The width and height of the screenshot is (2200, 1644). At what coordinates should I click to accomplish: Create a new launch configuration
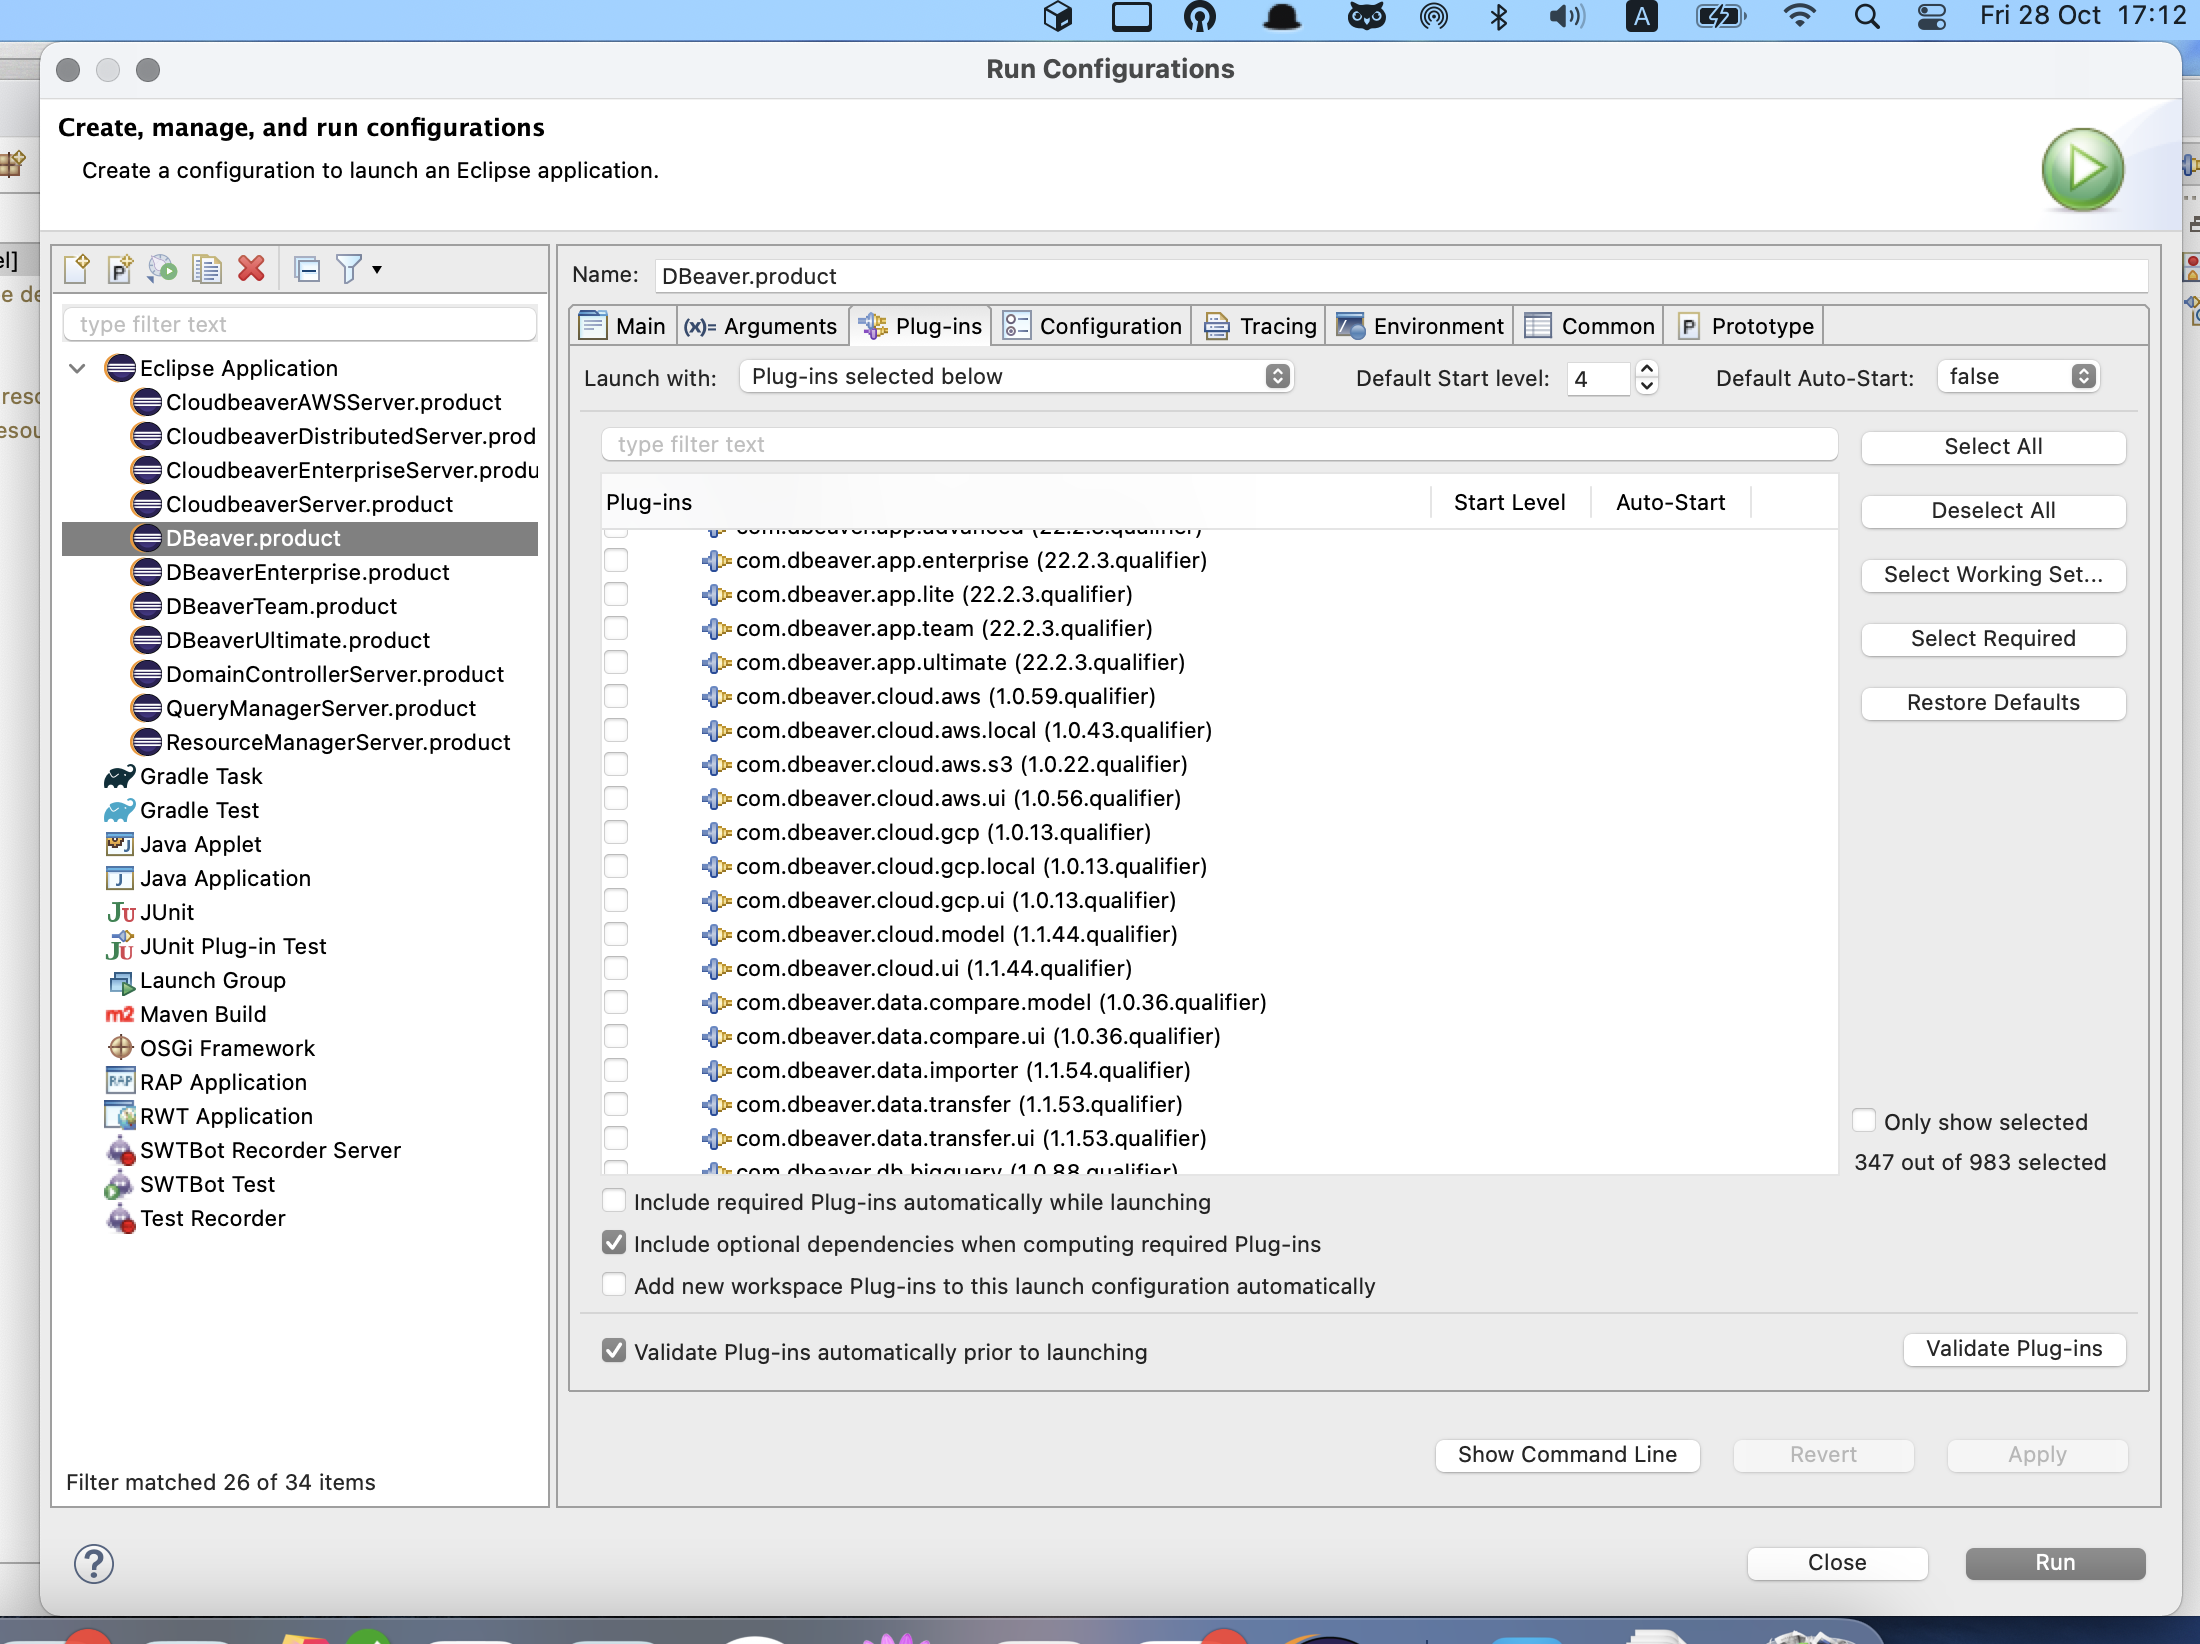76,268
